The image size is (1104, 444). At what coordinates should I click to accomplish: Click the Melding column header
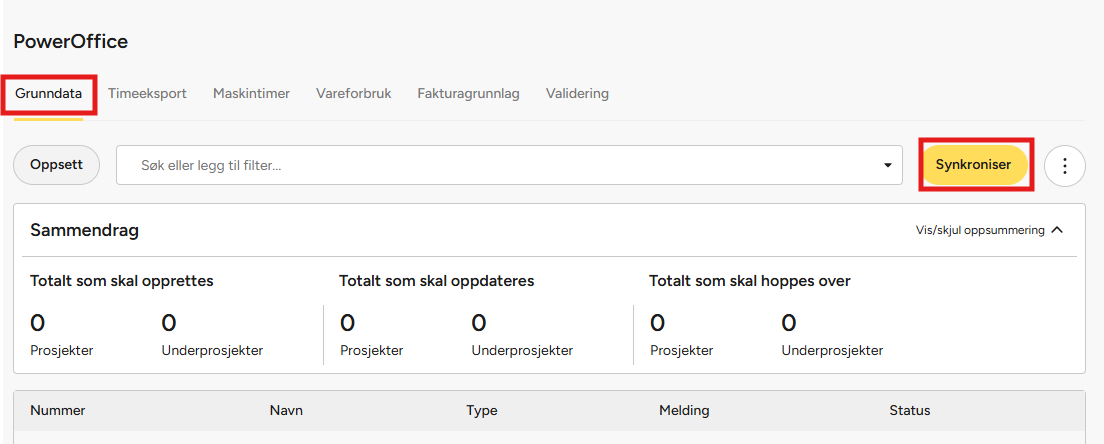684,411
